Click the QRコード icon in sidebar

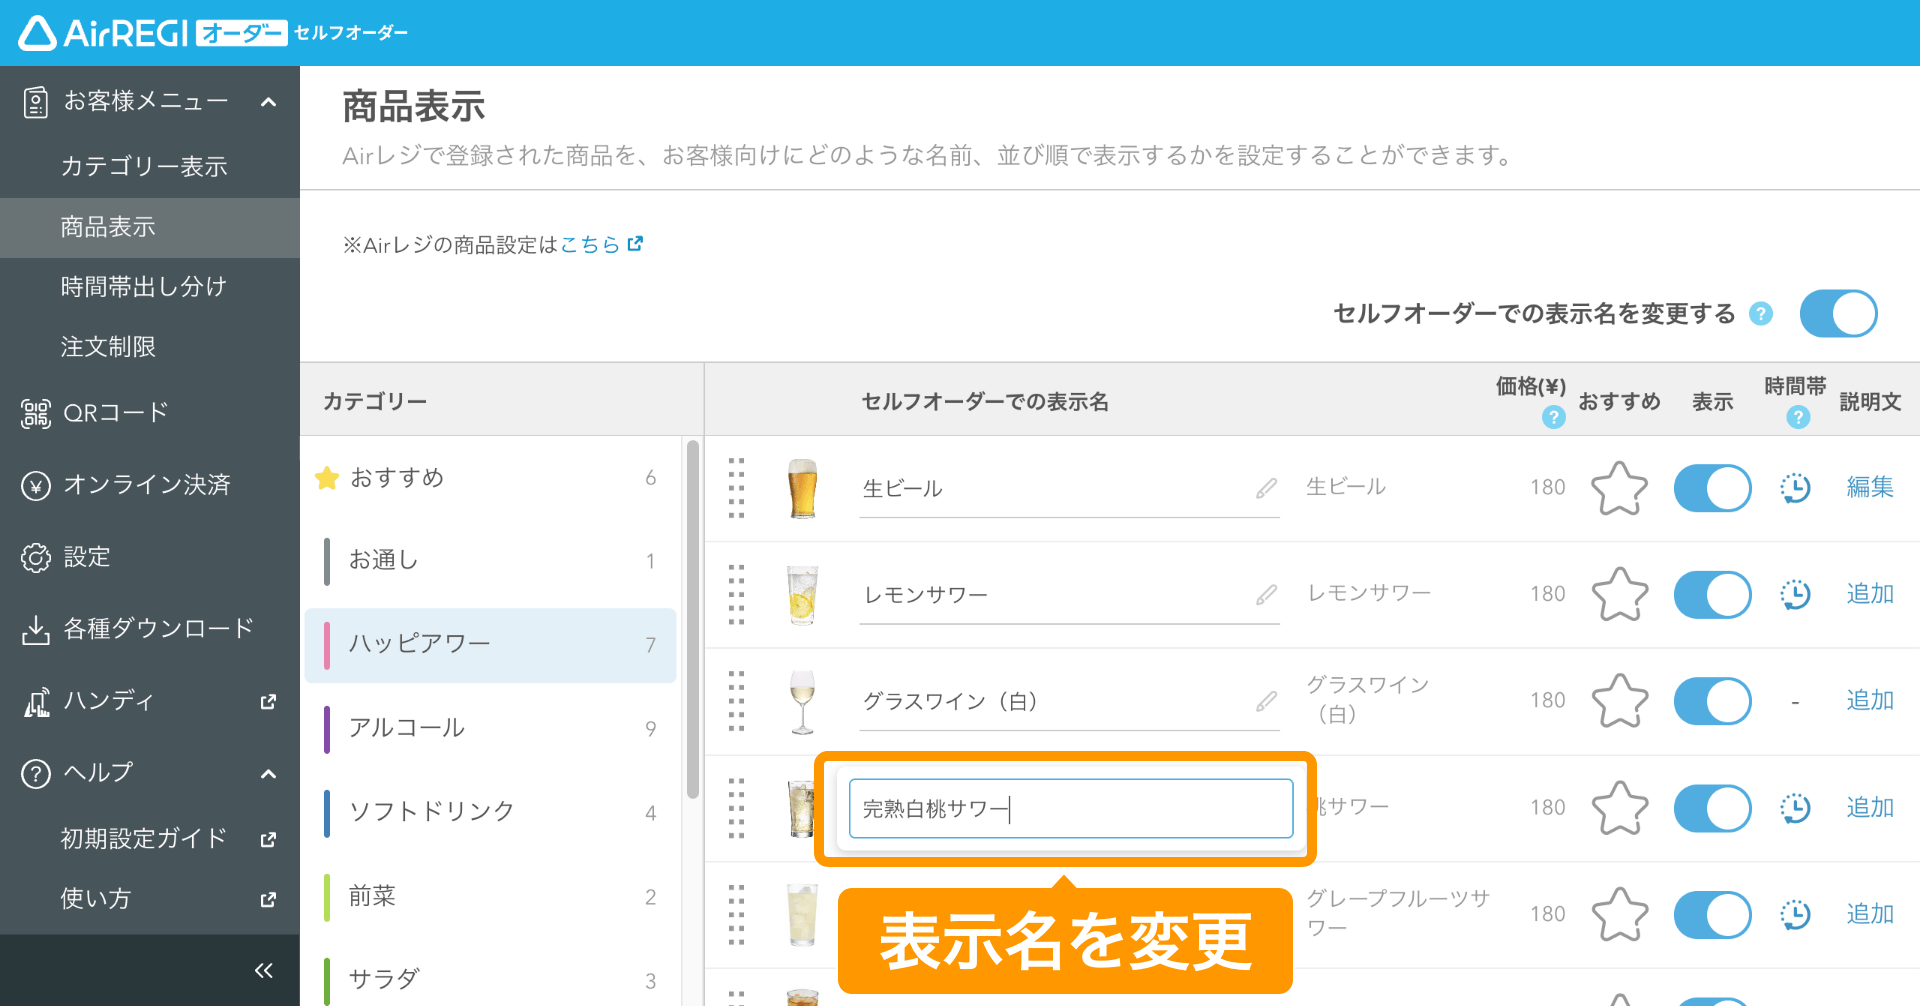36,413
